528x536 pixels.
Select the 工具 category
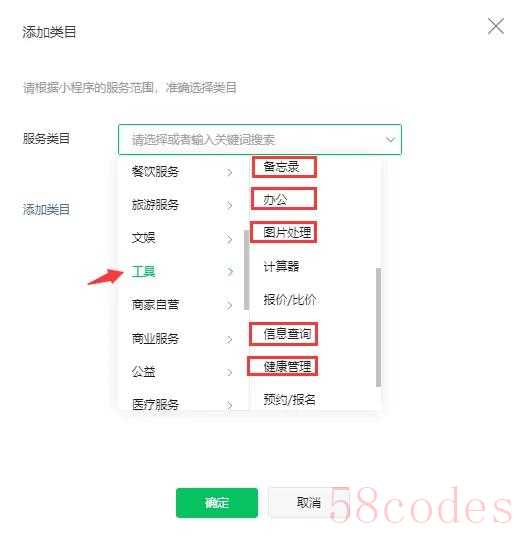click(x=144, y=272)
